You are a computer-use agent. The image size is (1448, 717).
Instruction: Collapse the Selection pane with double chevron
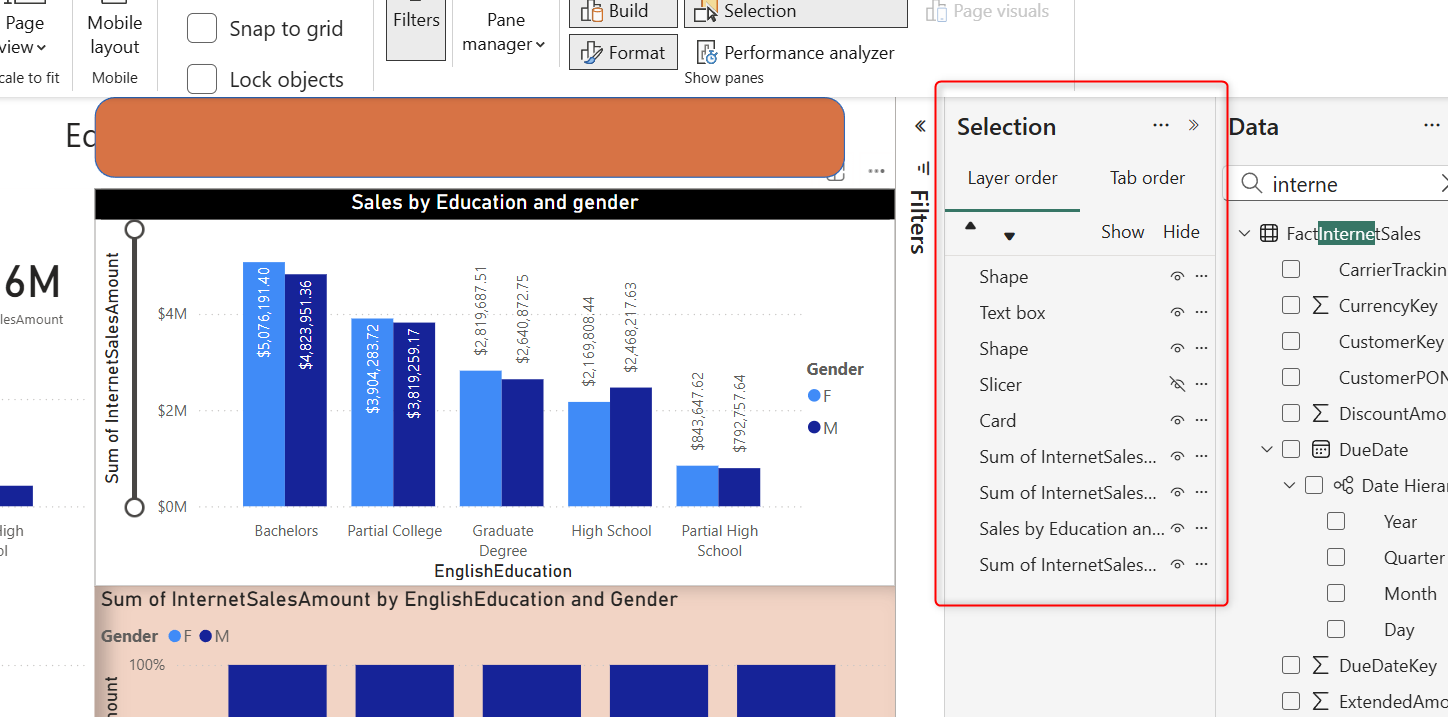1193,126
